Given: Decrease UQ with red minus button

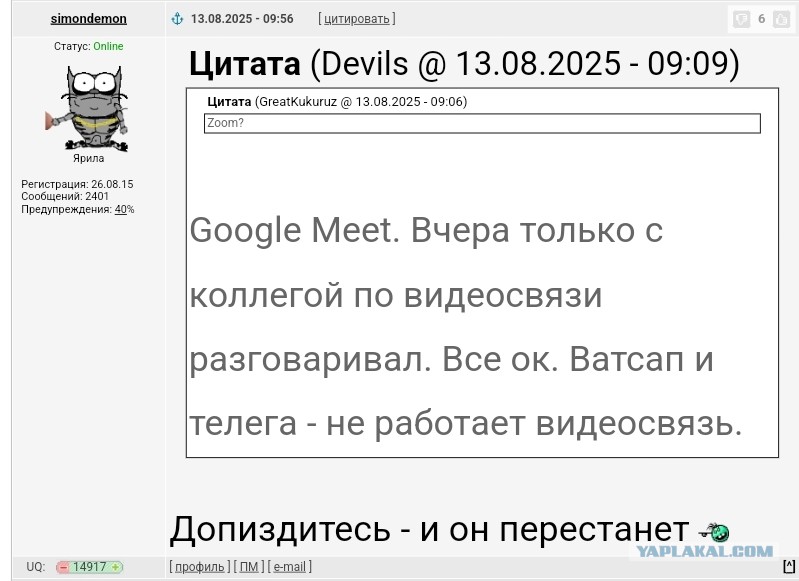Looking at the screenshot, I should 64,567.
